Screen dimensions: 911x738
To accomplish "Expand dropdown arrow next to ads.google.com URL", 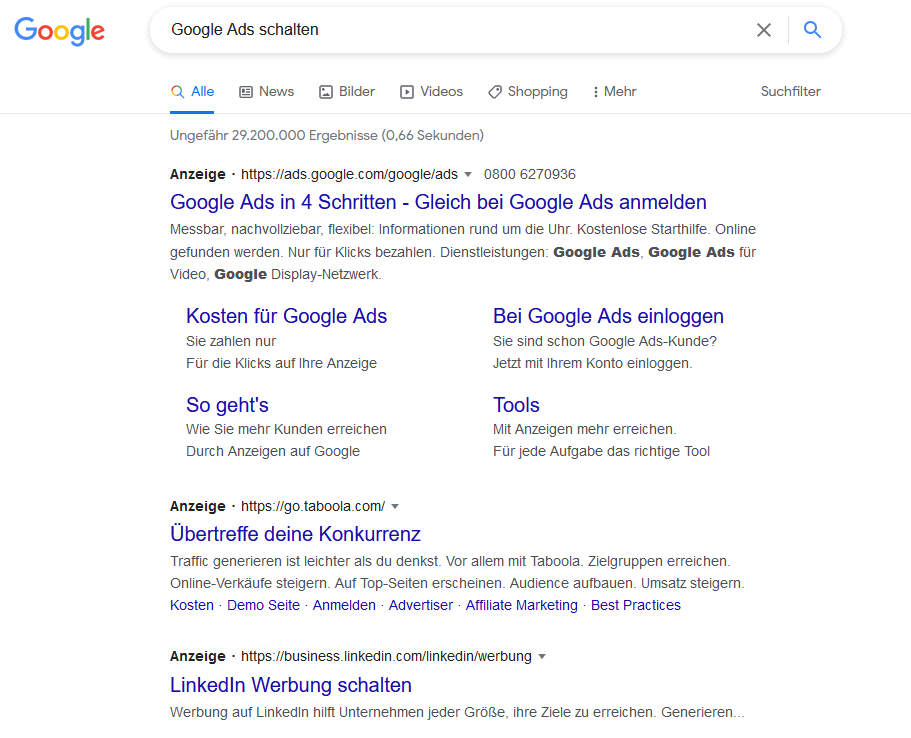I will tap(468, 174).
